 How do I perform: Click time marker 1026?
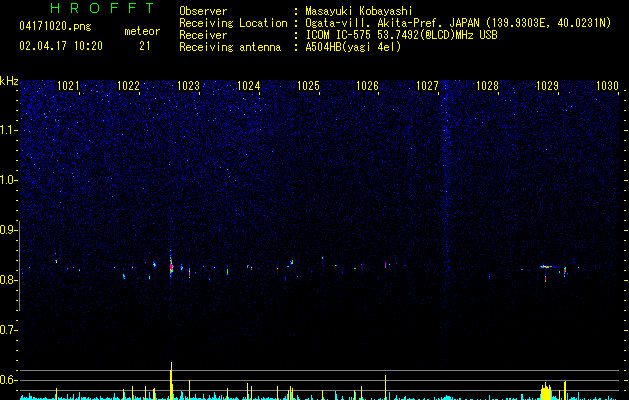click(x=368, y=86)
